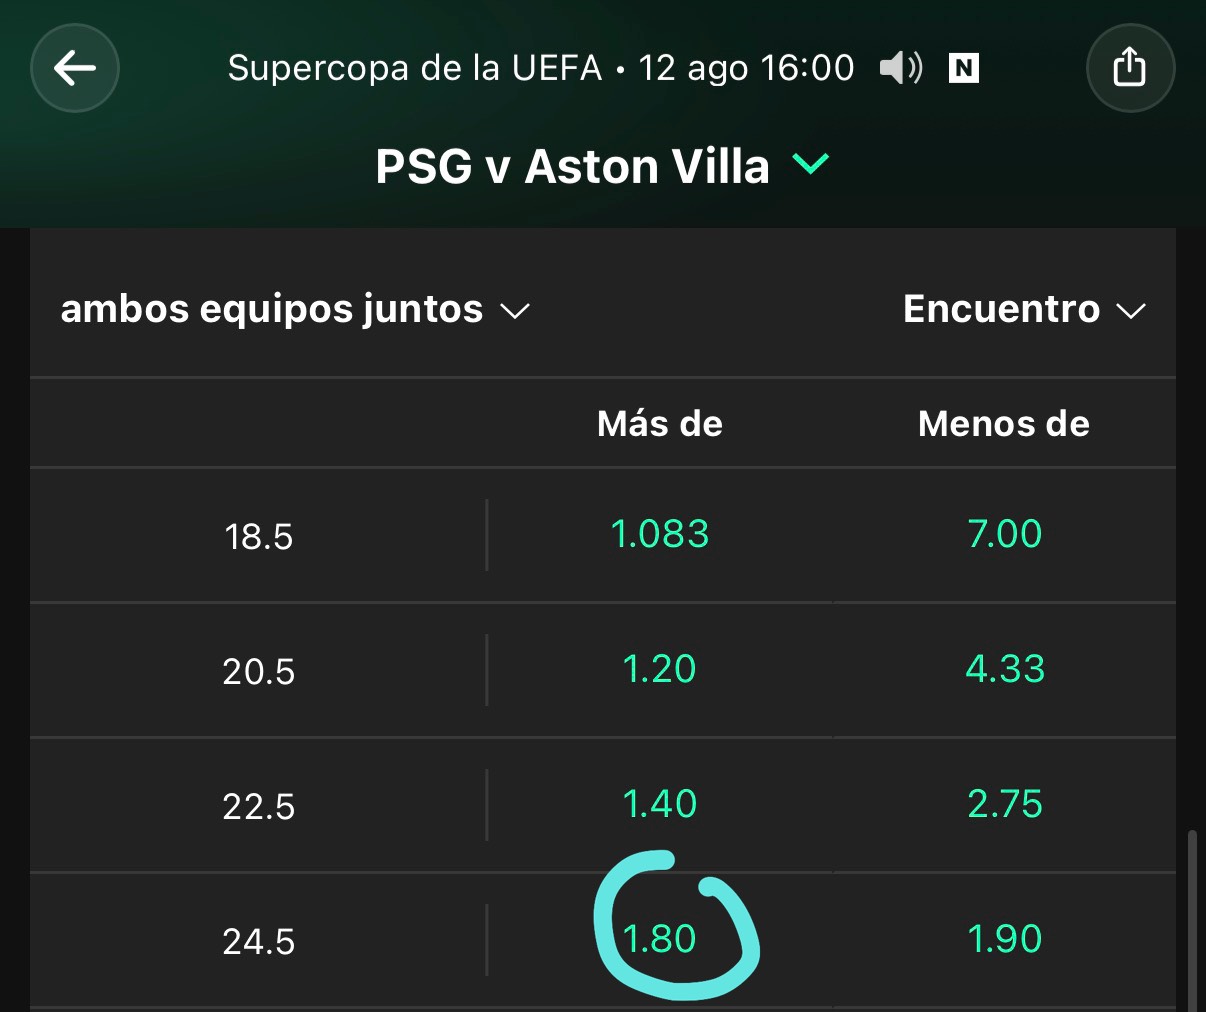Tap the N neutral-venue badge
Screen dimensions: 1206x1012
963,68
